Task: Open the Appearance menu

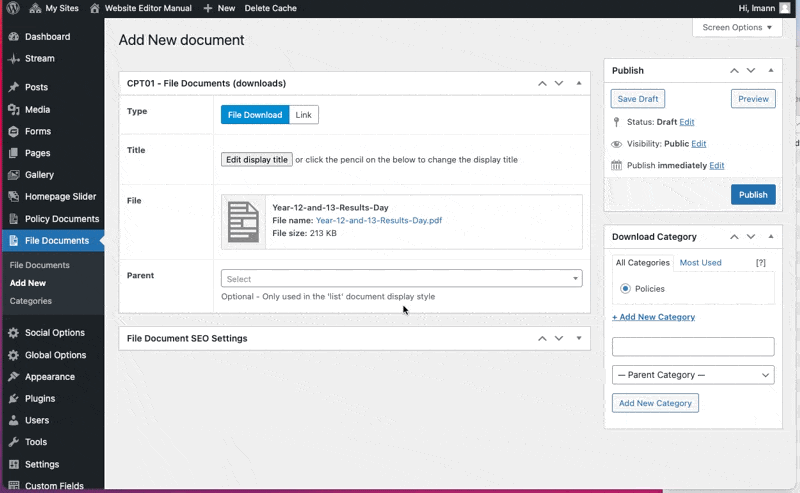Action: pos(49,377)
